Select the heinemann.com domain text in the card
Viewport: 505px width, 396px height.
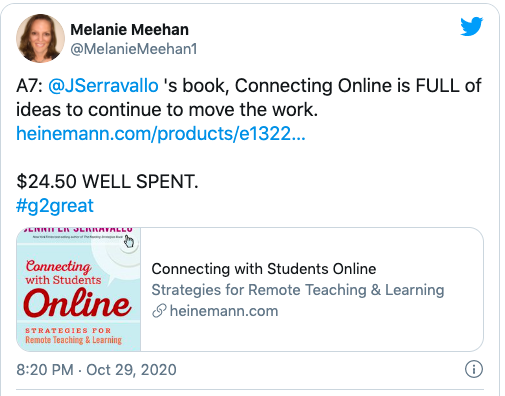pos(224,311)
